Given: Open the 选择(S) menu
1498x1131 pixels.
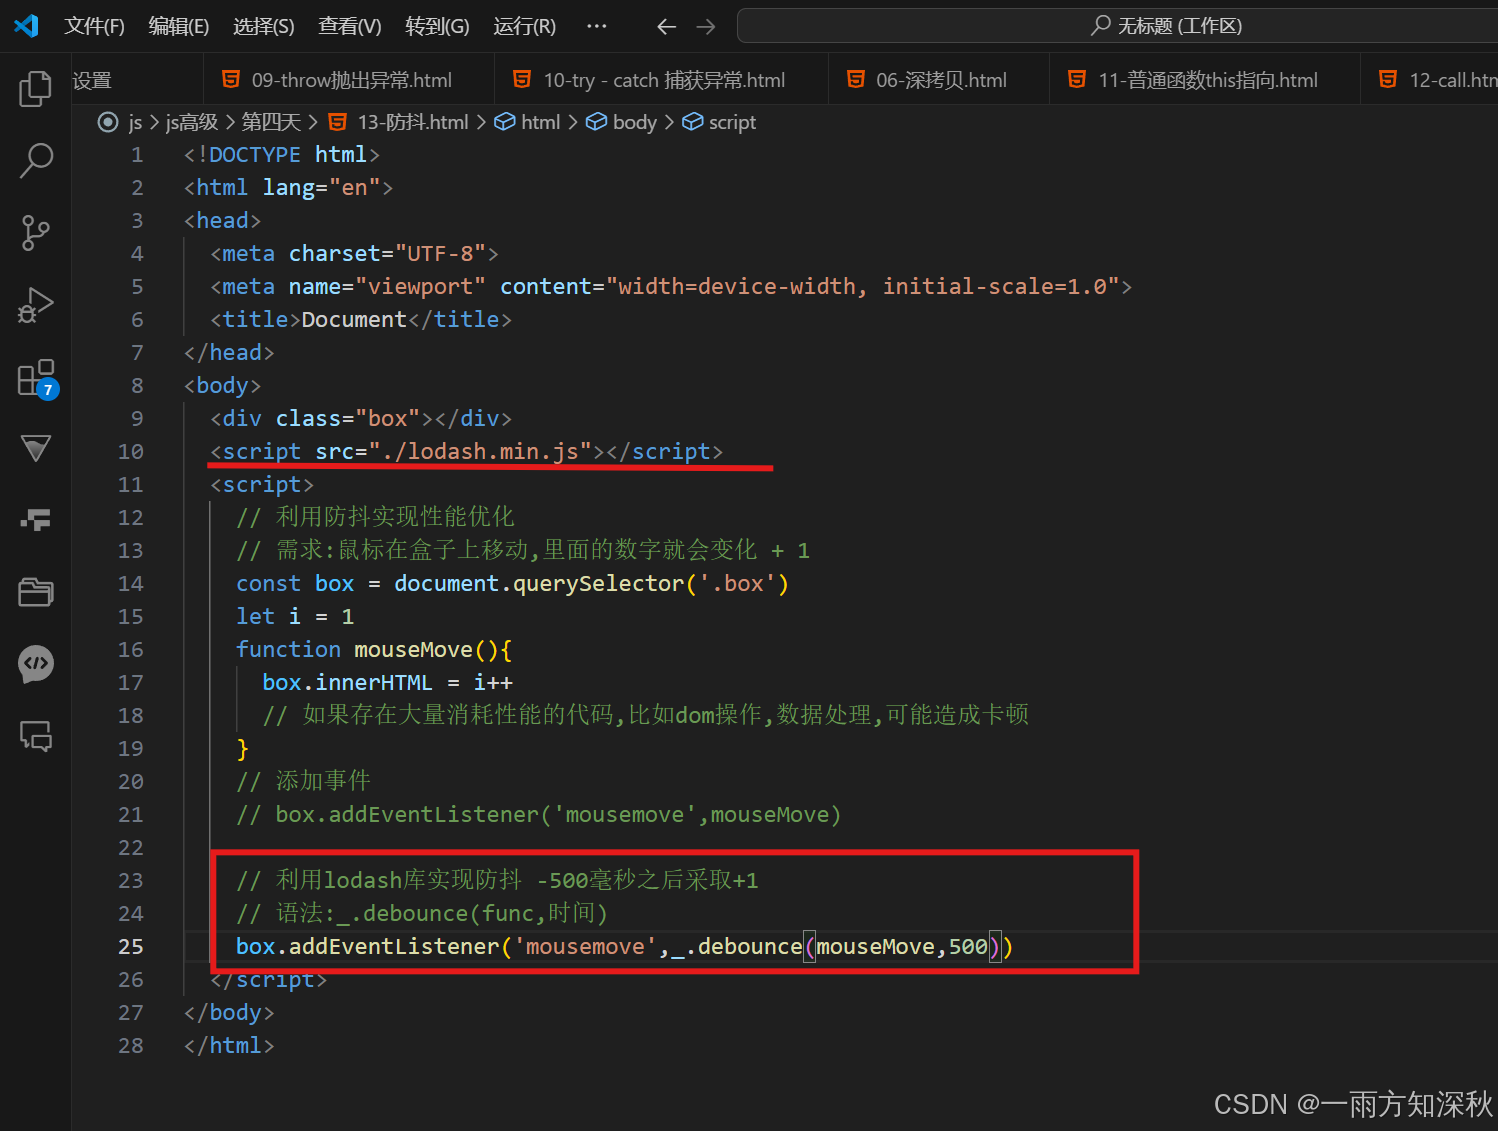Looking at the screenshot, I should 263,26.
